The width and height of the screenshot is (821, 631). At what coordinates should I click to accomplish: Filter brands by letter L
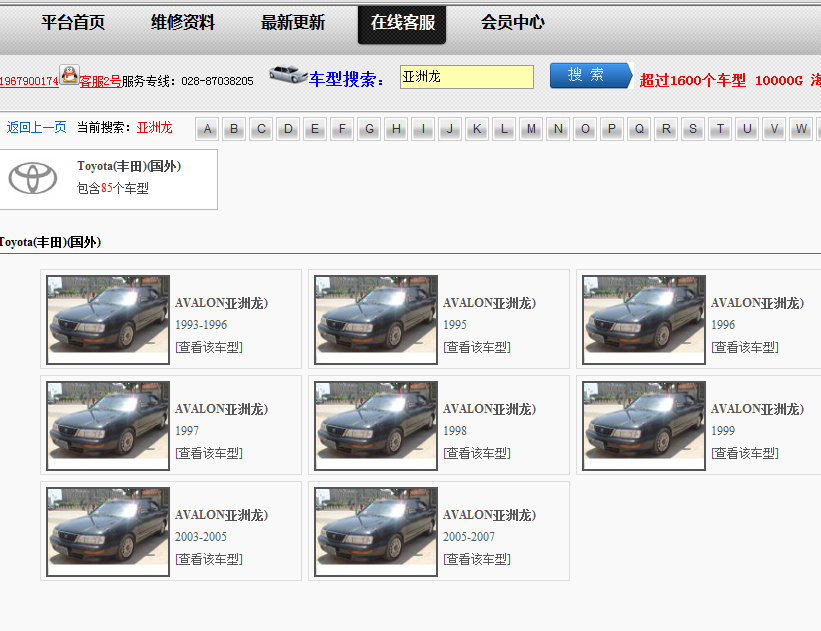[x=504, y=129]
